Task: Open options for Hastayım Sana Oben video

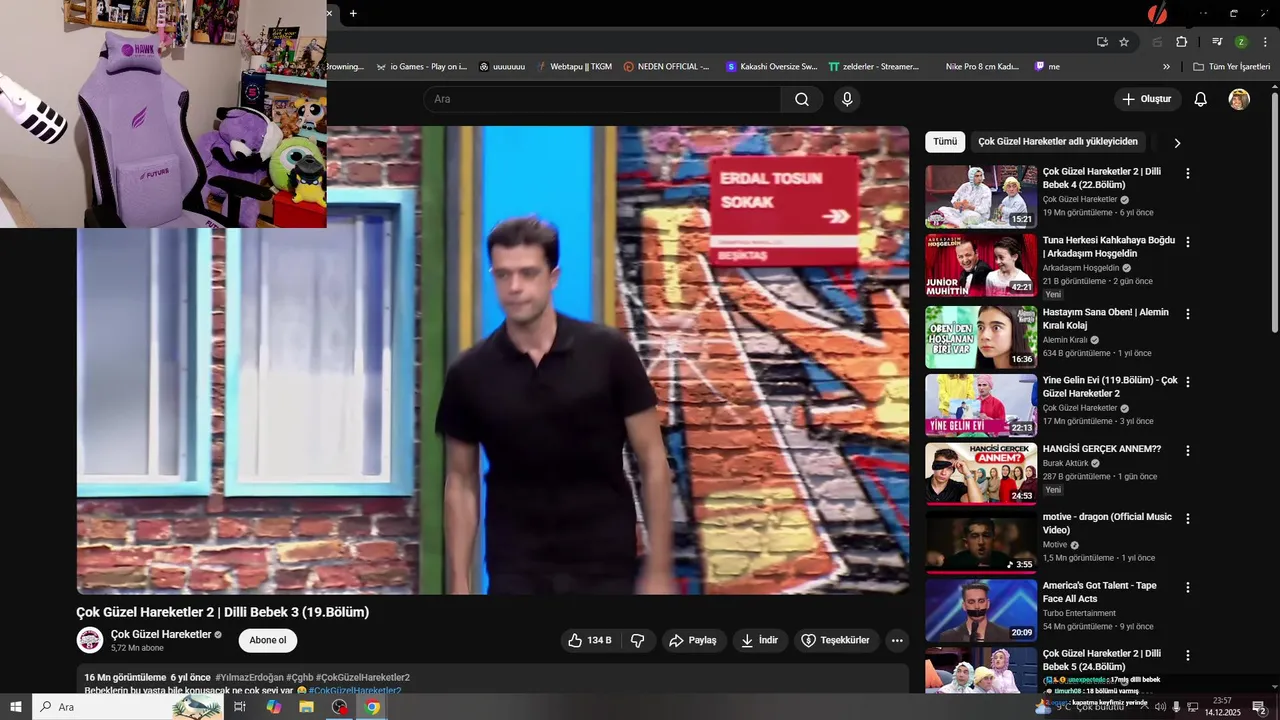Action: point(1188,313)
